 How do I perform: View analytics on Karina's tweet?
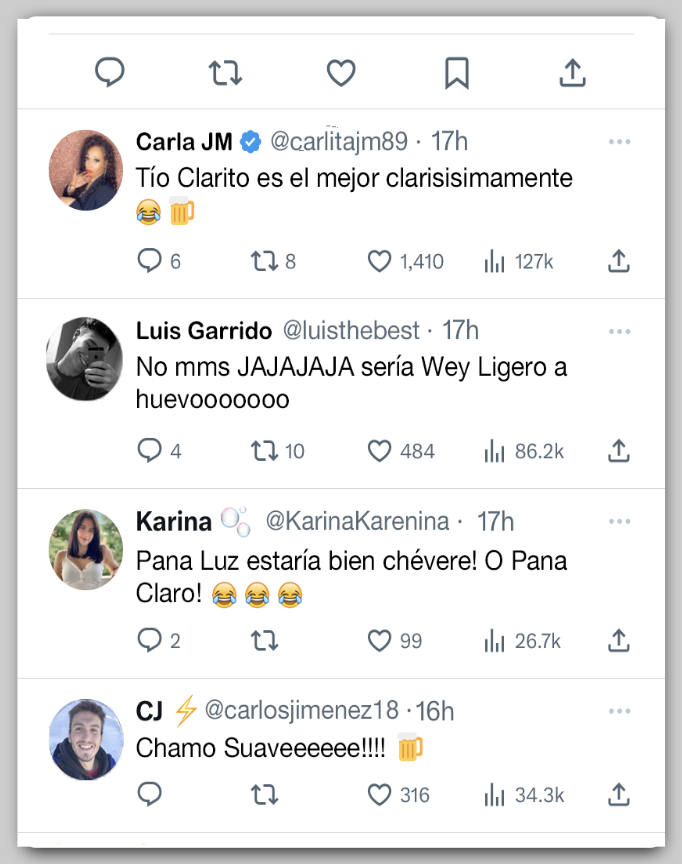494,641
